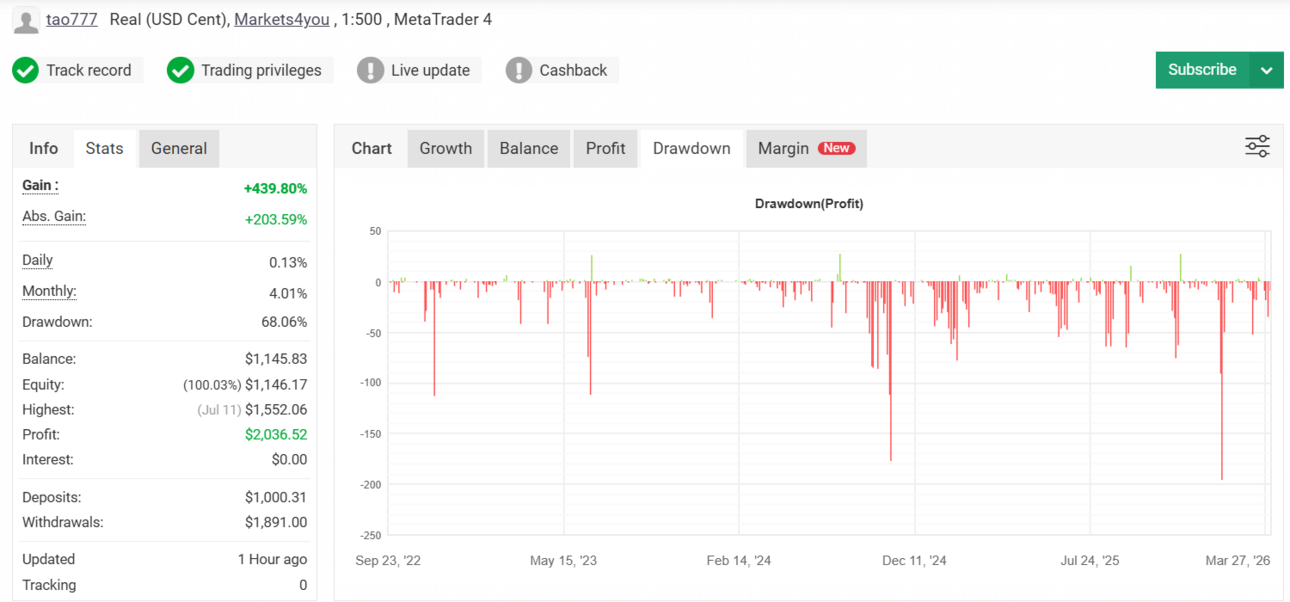Click the Jul 24, '25 axis label
Image resolution: width=1290 pixels, height=602 pixels.
tap(1089, 560)
